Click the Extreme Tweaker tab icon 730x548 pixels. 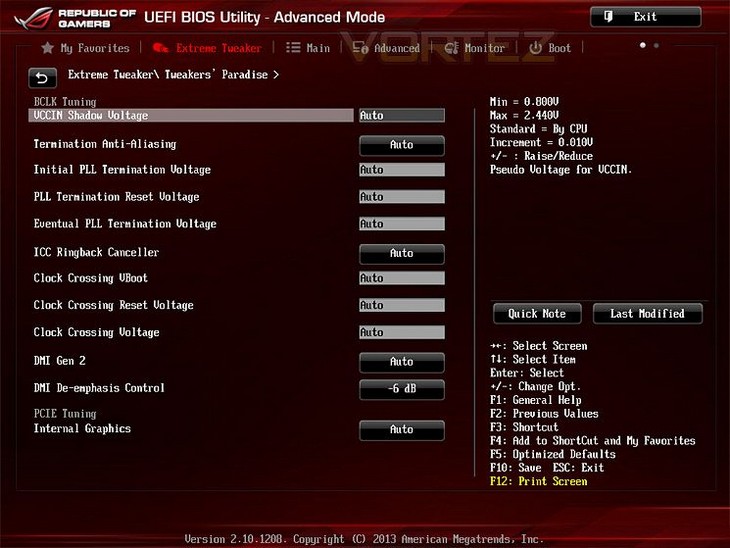(161, 48)
